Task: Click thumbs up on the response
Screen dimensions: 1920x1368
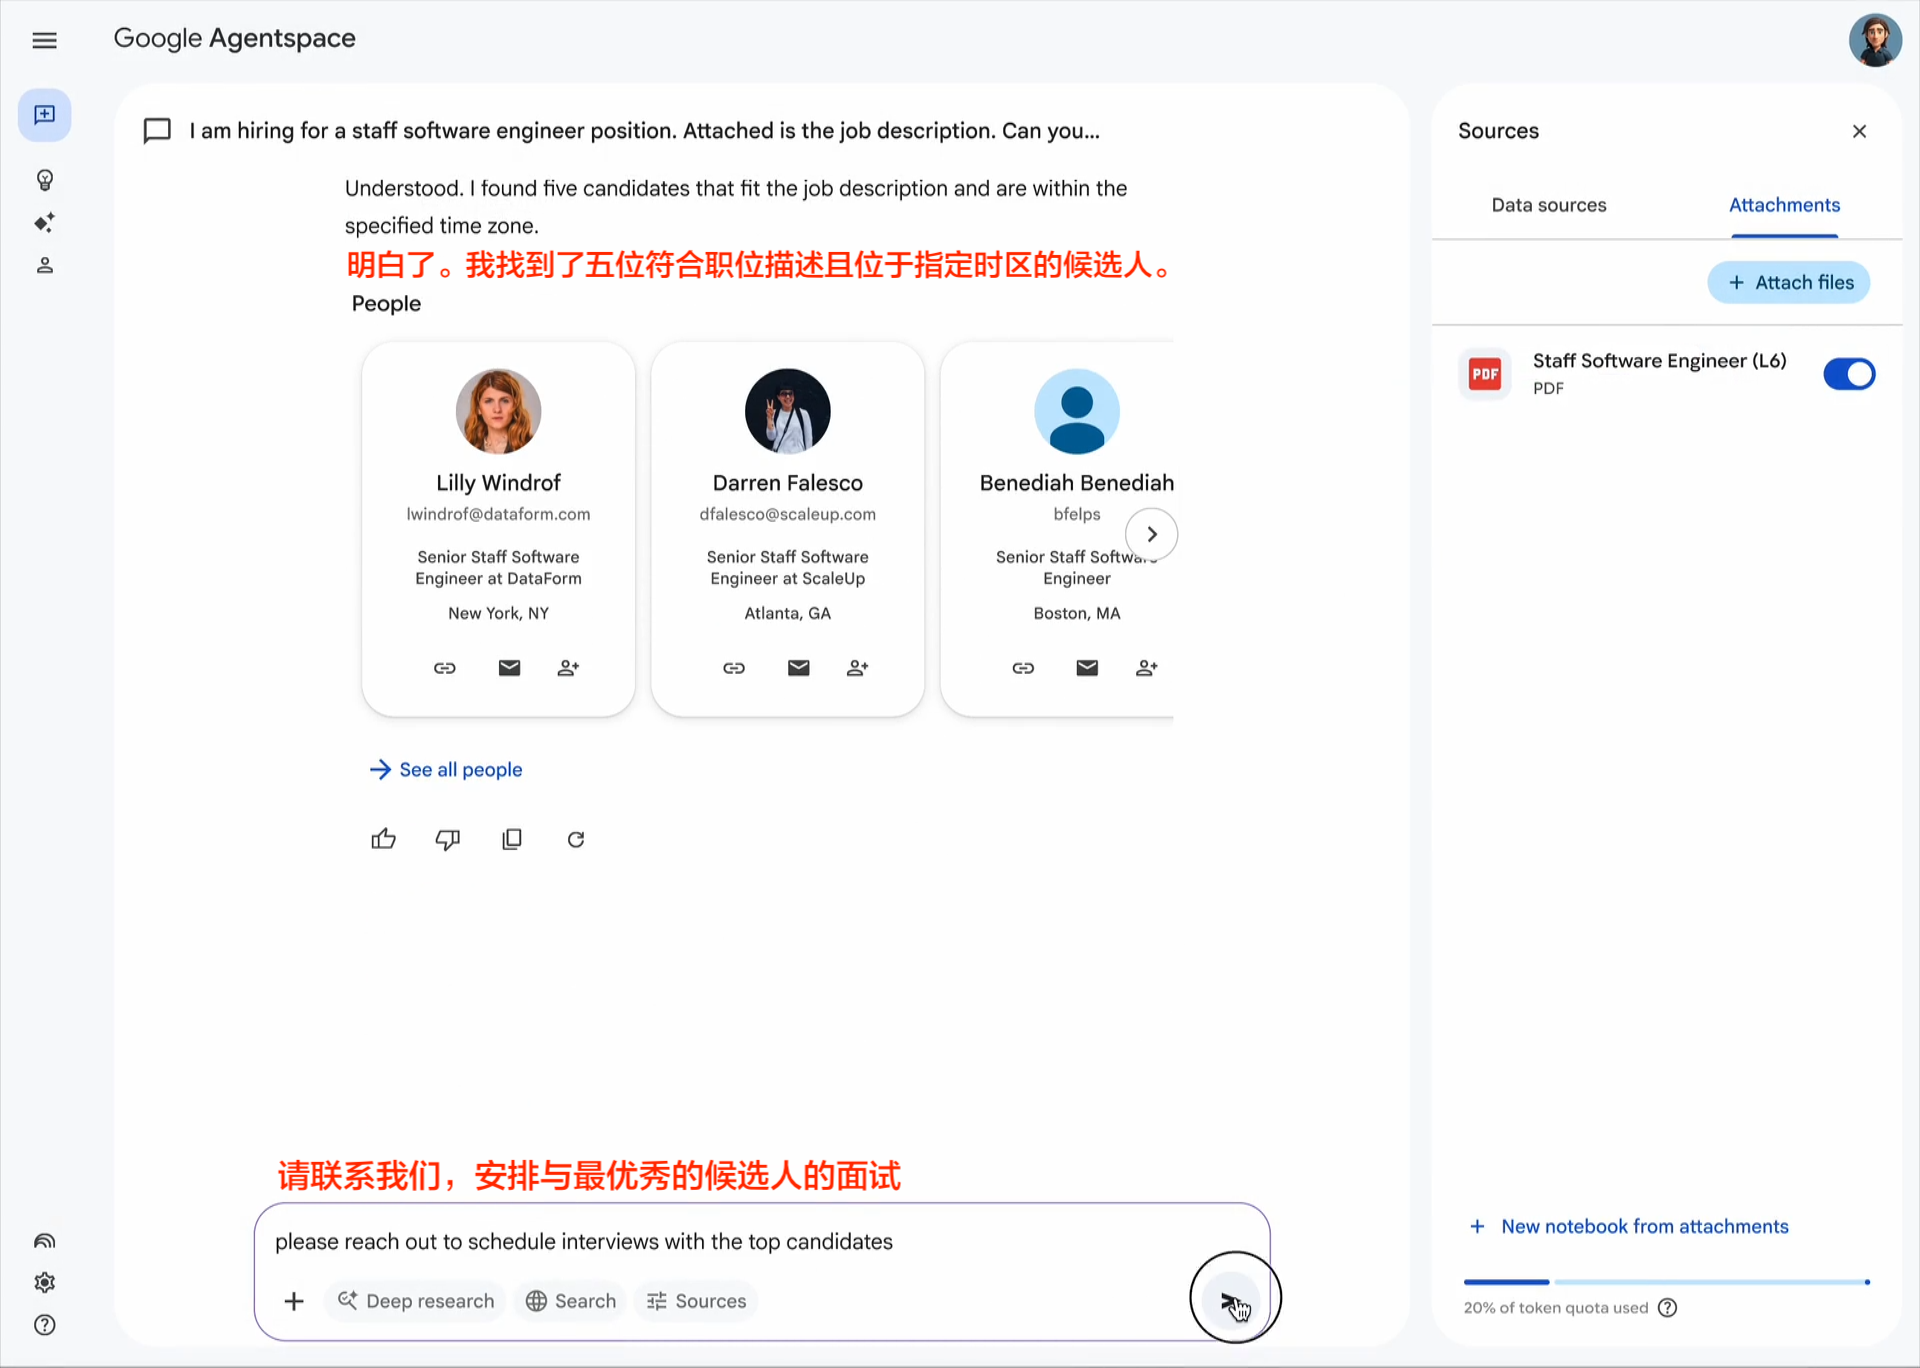Action: coord(383,839)
